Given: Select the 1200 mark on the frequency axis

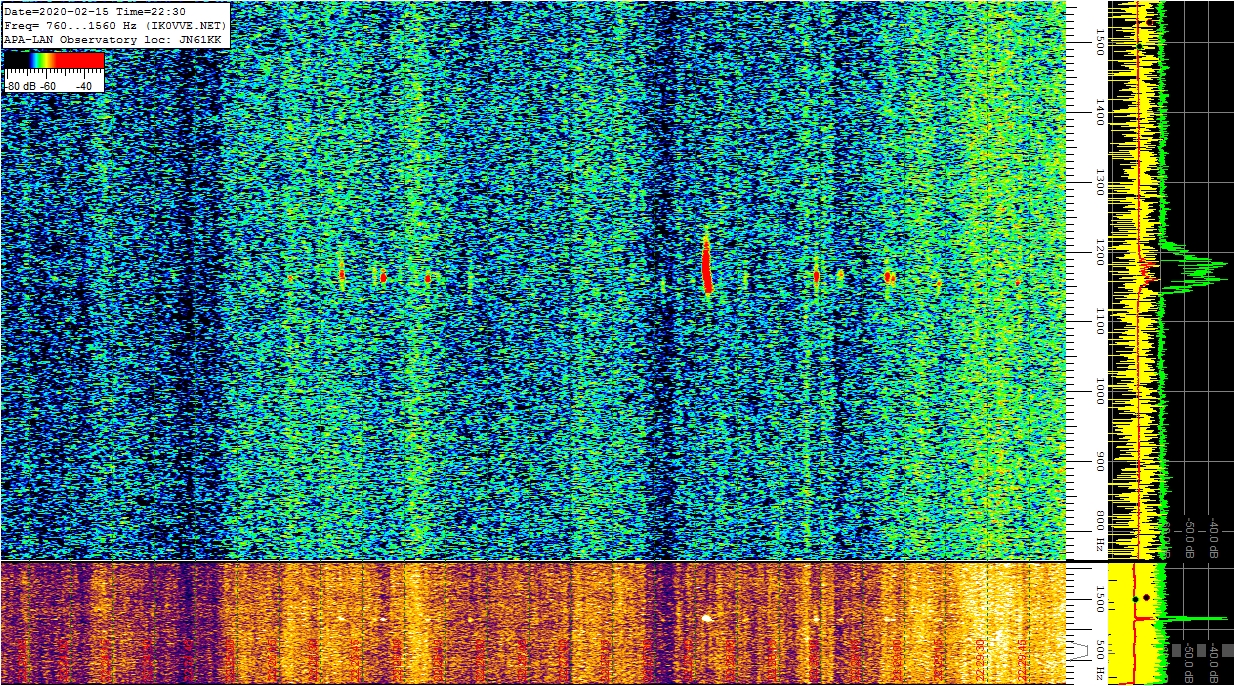Looking at the screenshot, I should pos(1100,252).
